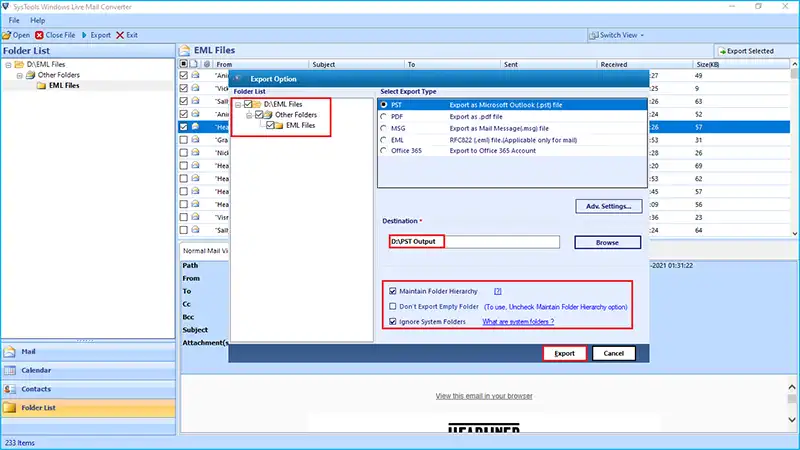This screenshot has width=800, height=450.
Task: Uncheck Other Folders checkbox in Export dialog
Action: pyautogui.click(x=259, y=115)
